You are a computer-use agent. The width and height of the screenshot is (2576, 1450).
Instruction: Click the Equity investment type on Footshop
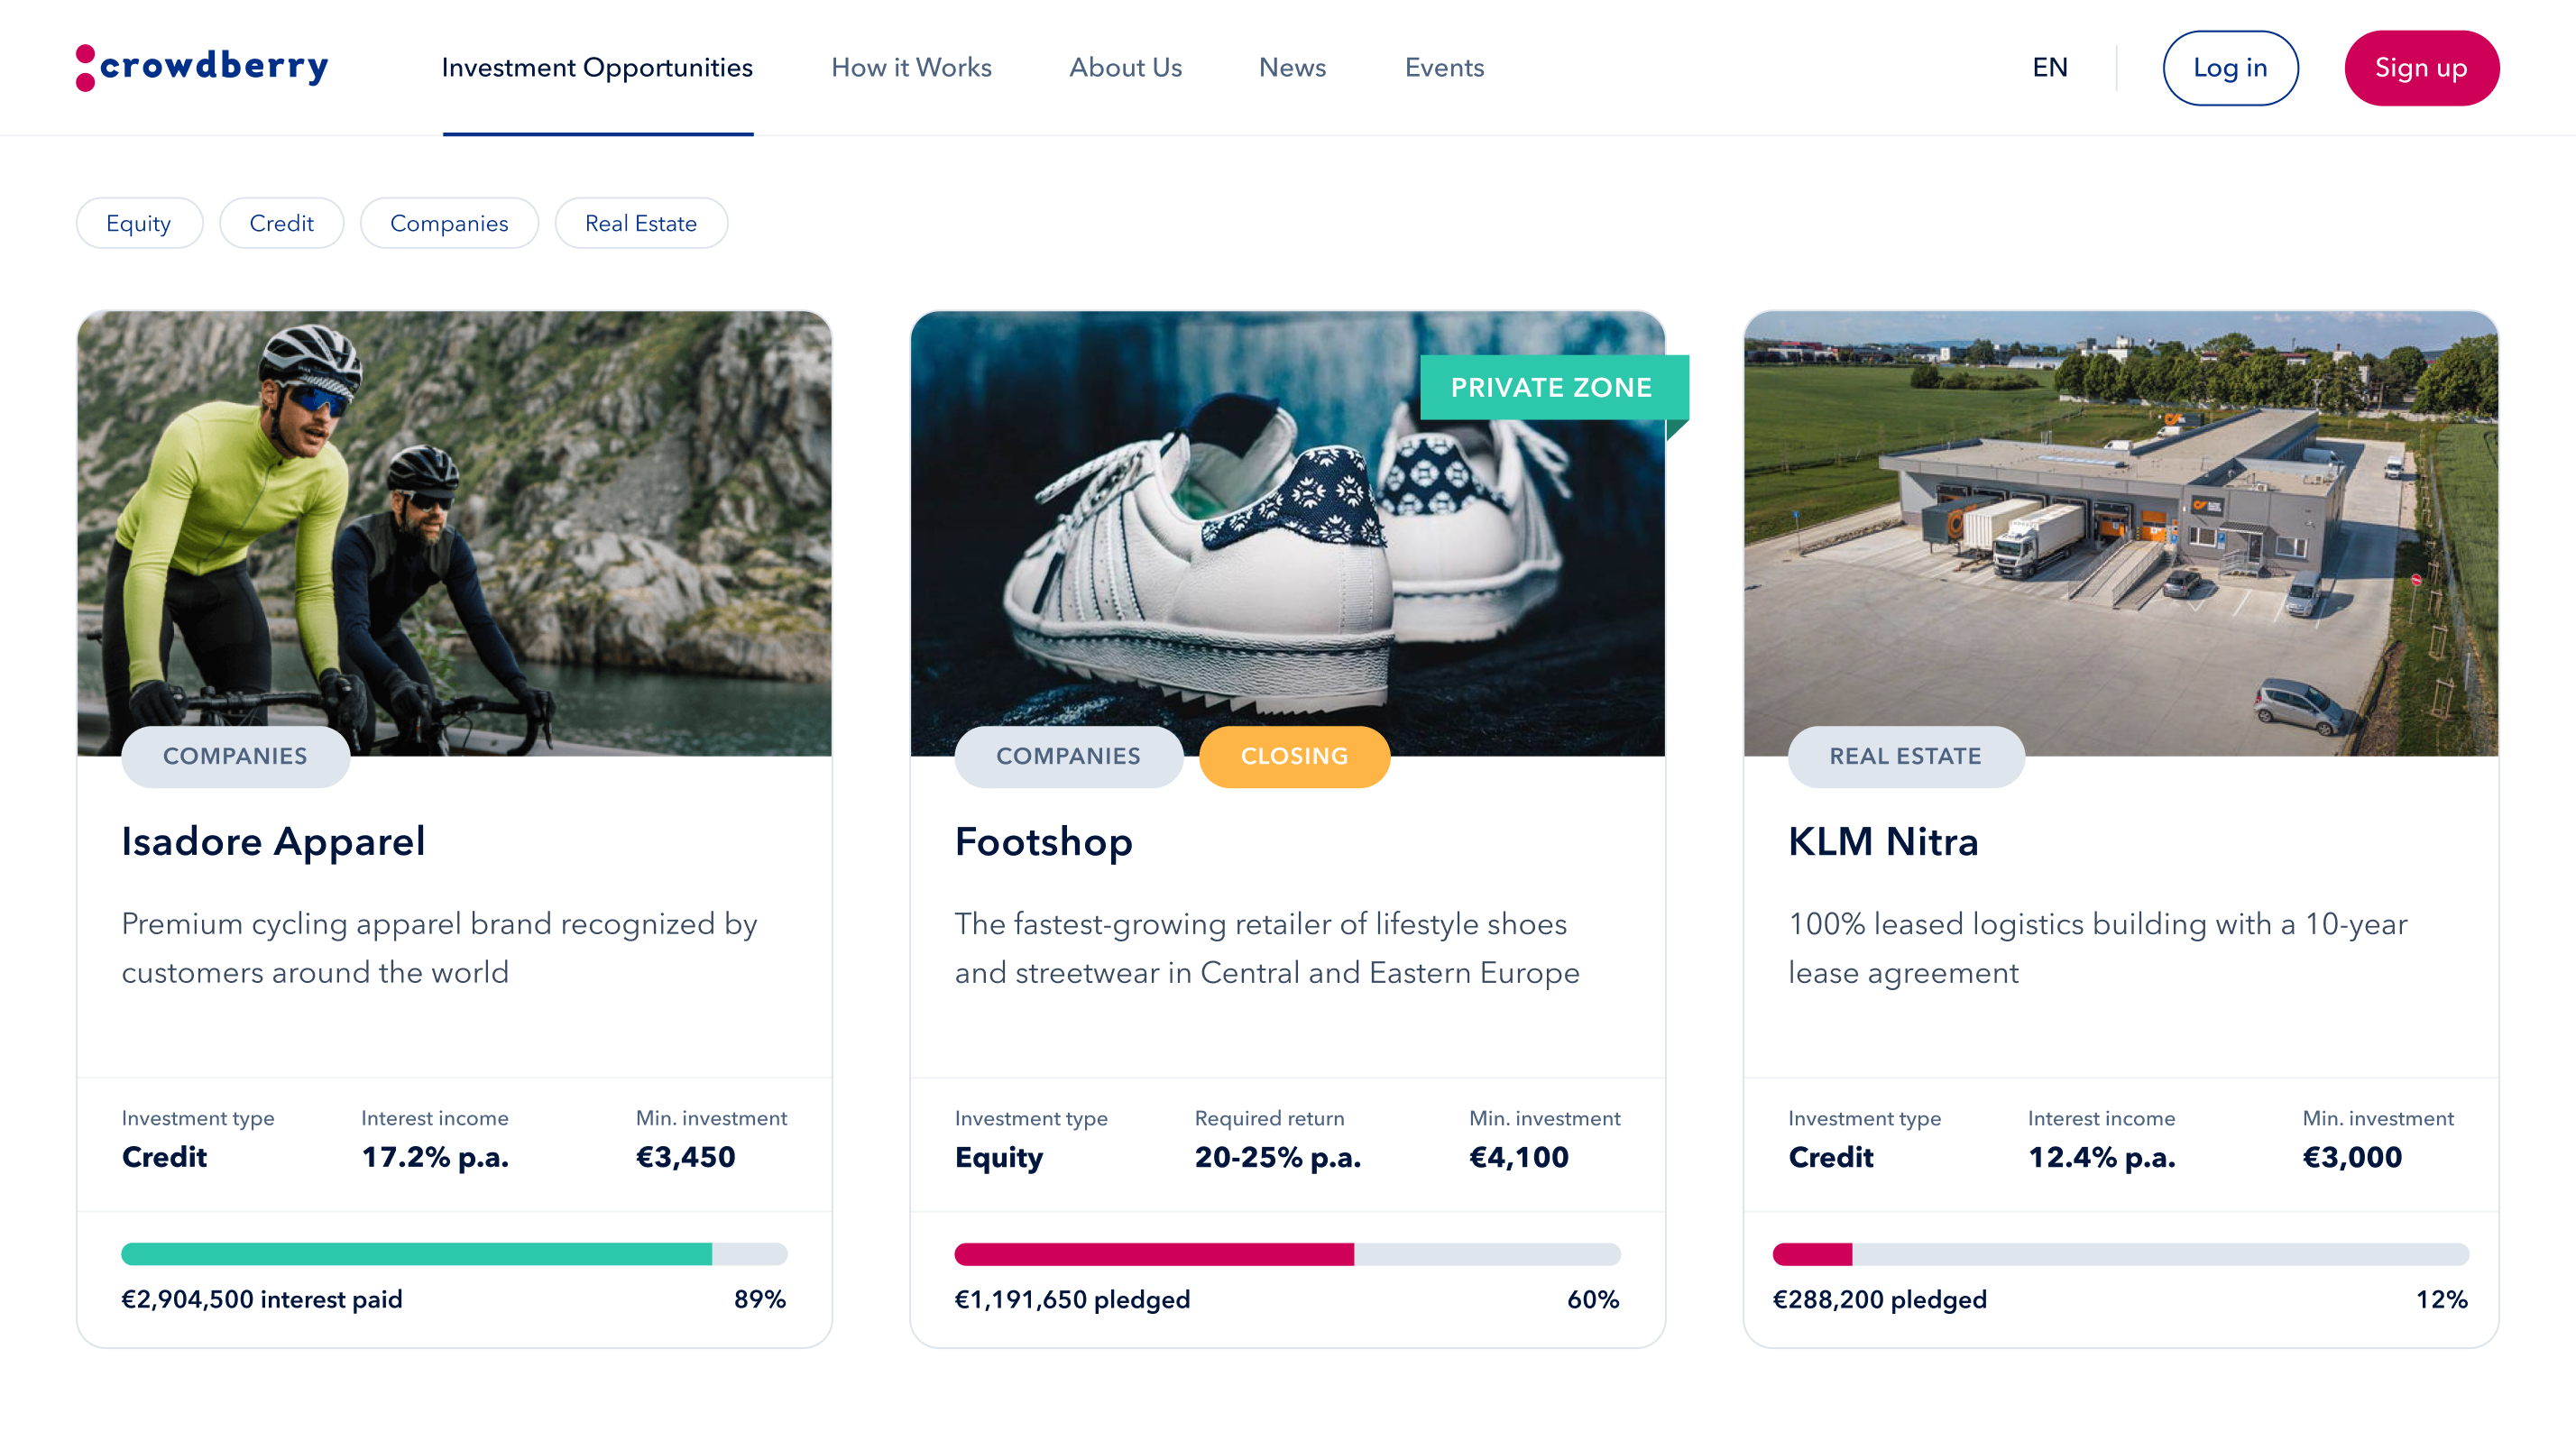(998, 1157)
